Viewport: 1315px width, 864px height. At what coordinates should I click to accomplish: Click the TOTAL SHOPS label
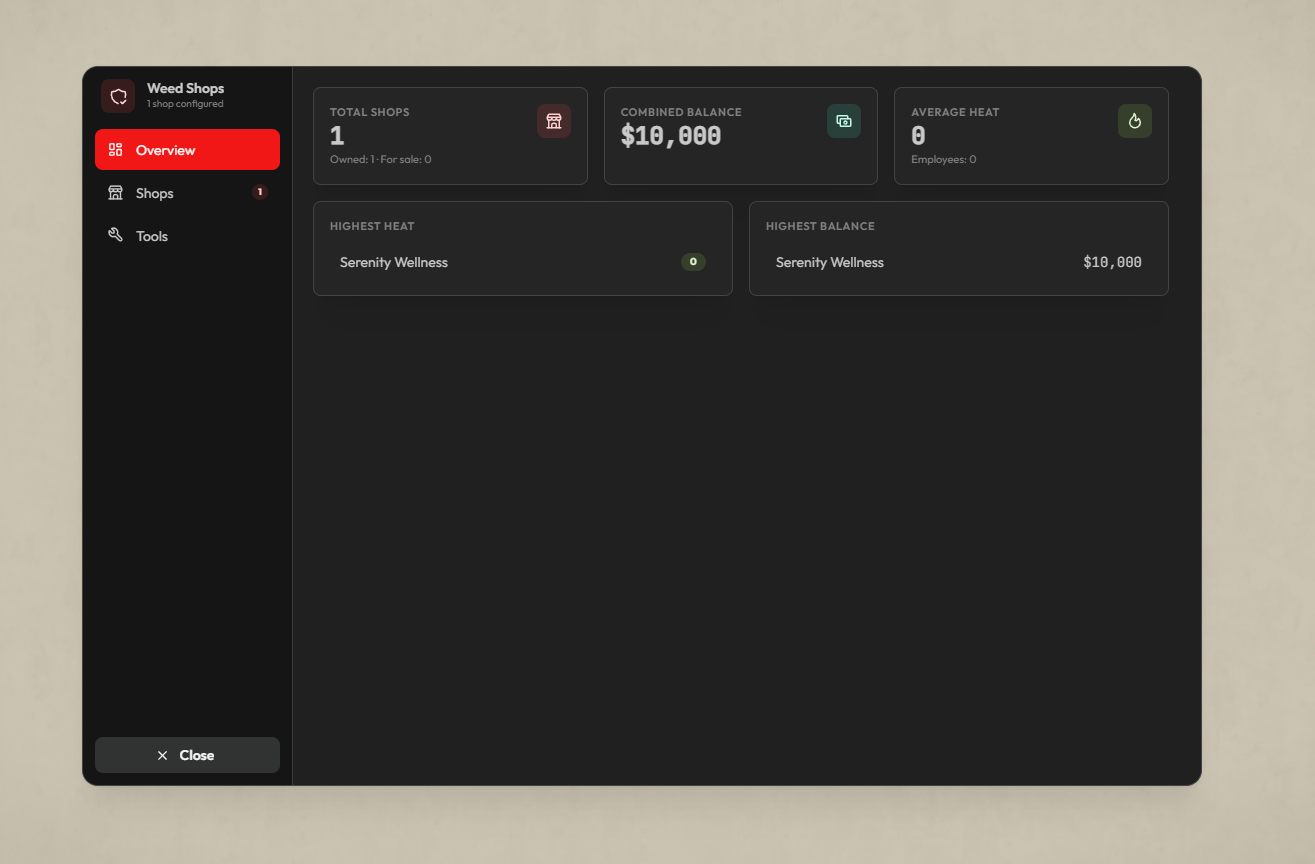point(369,112)
